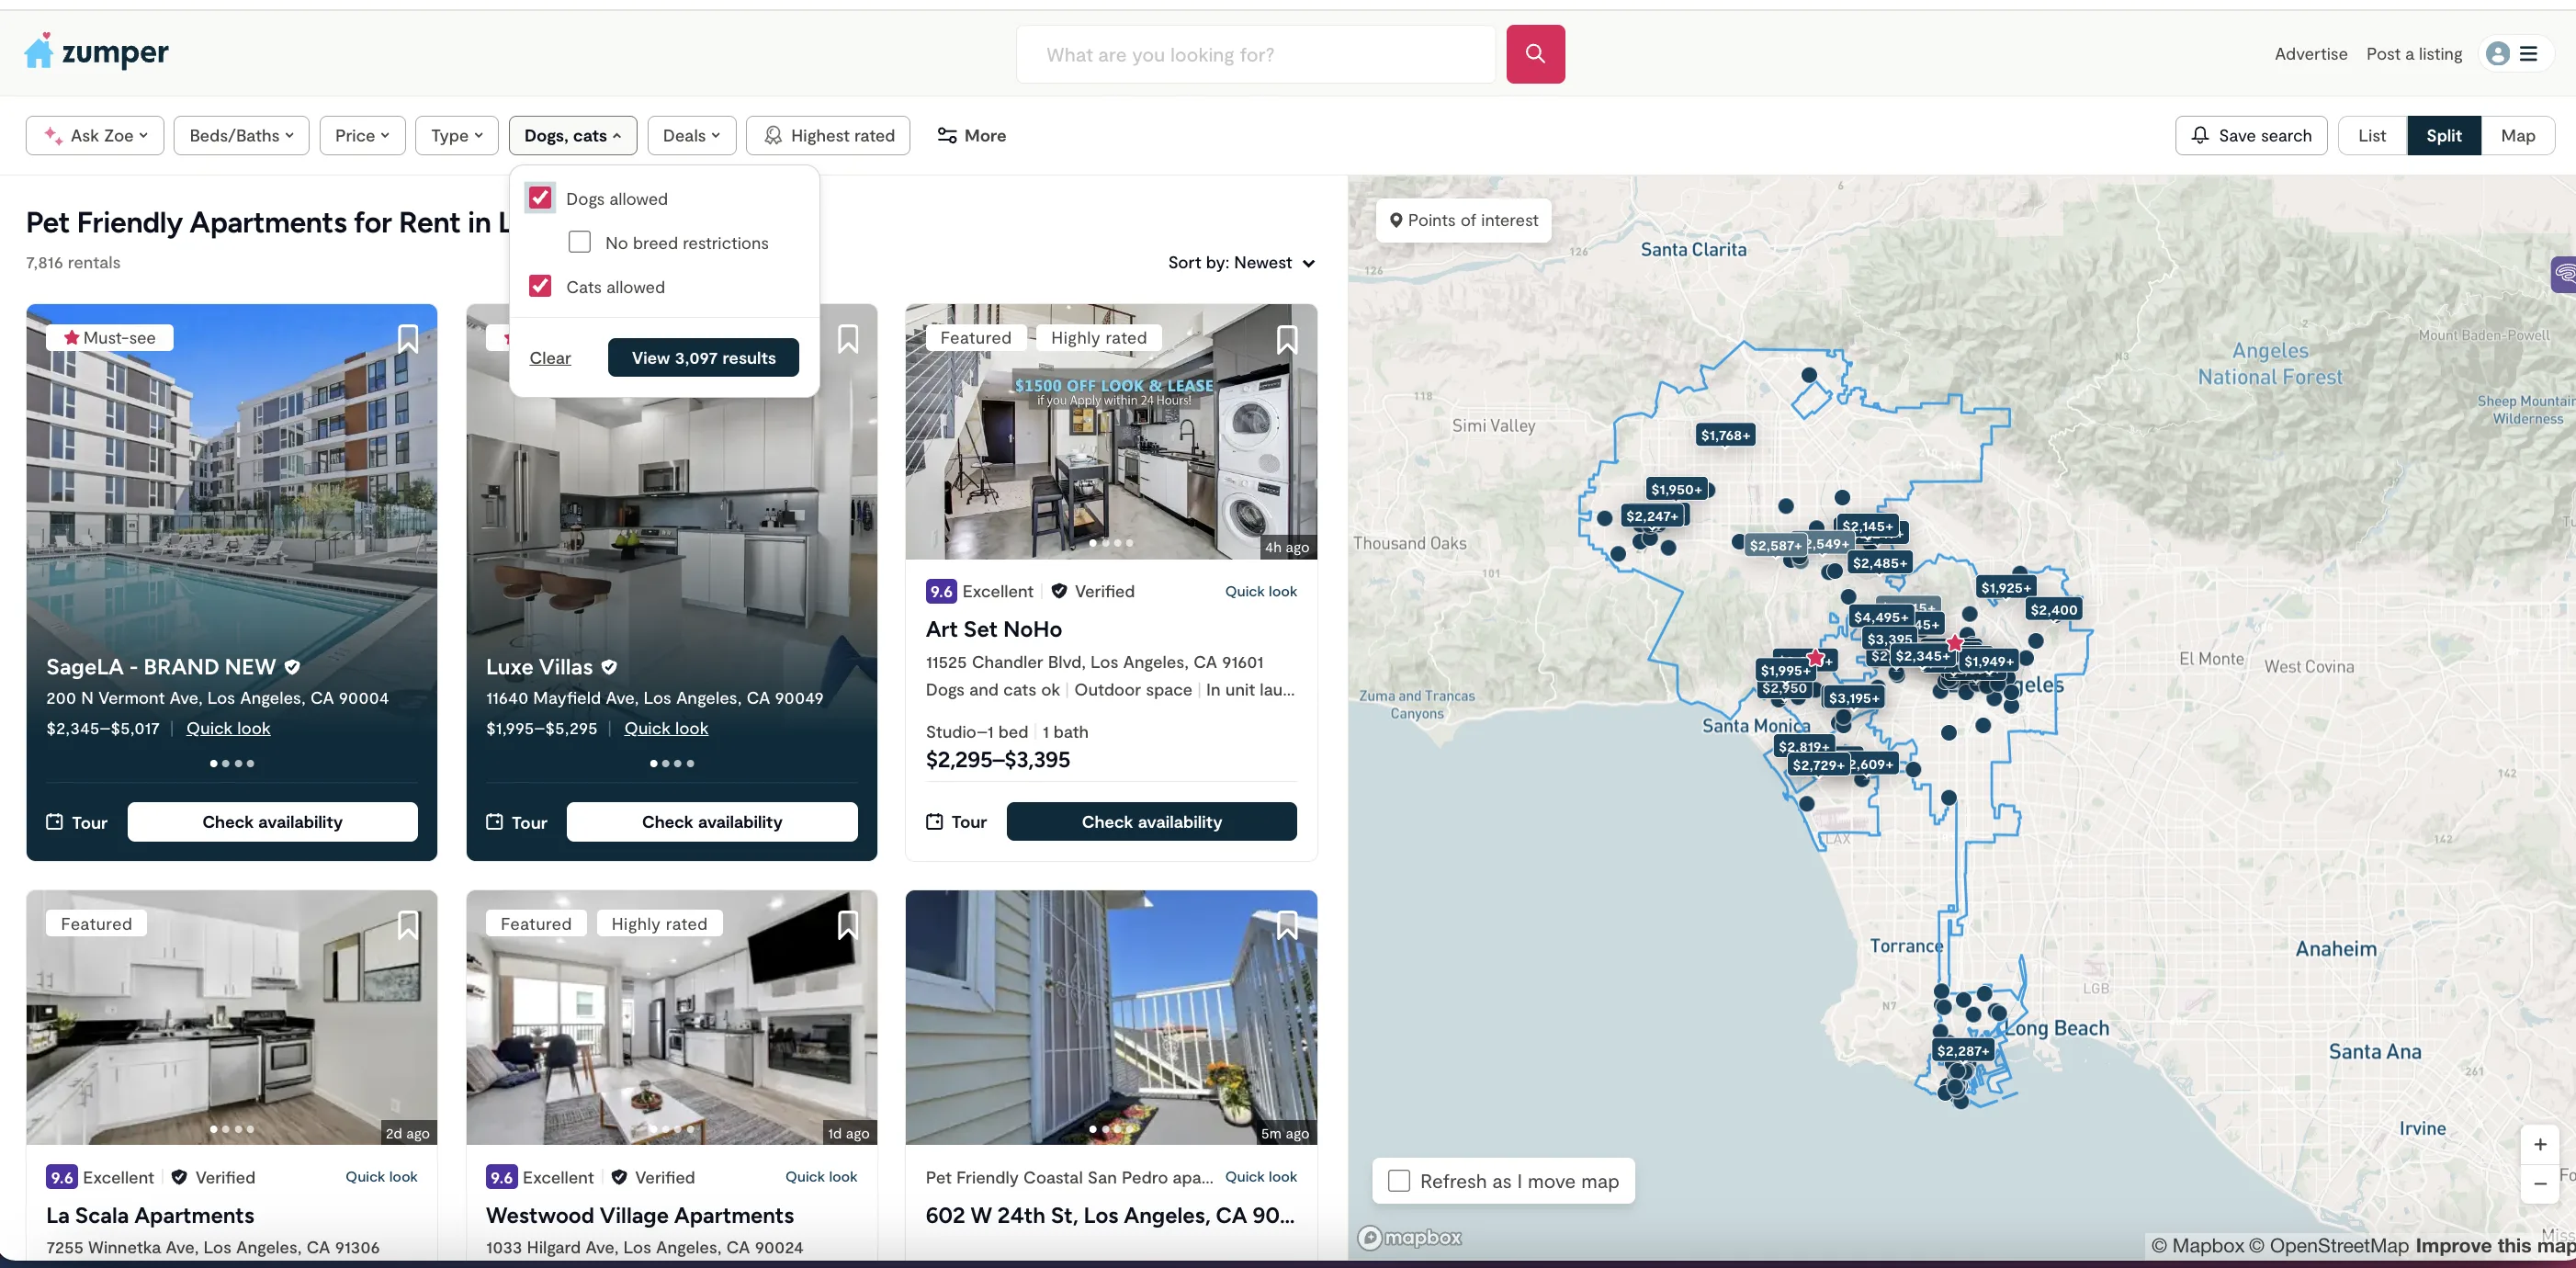Check availability for Luxe Villas
The image size is (2576, 1268).
[712, 821]
